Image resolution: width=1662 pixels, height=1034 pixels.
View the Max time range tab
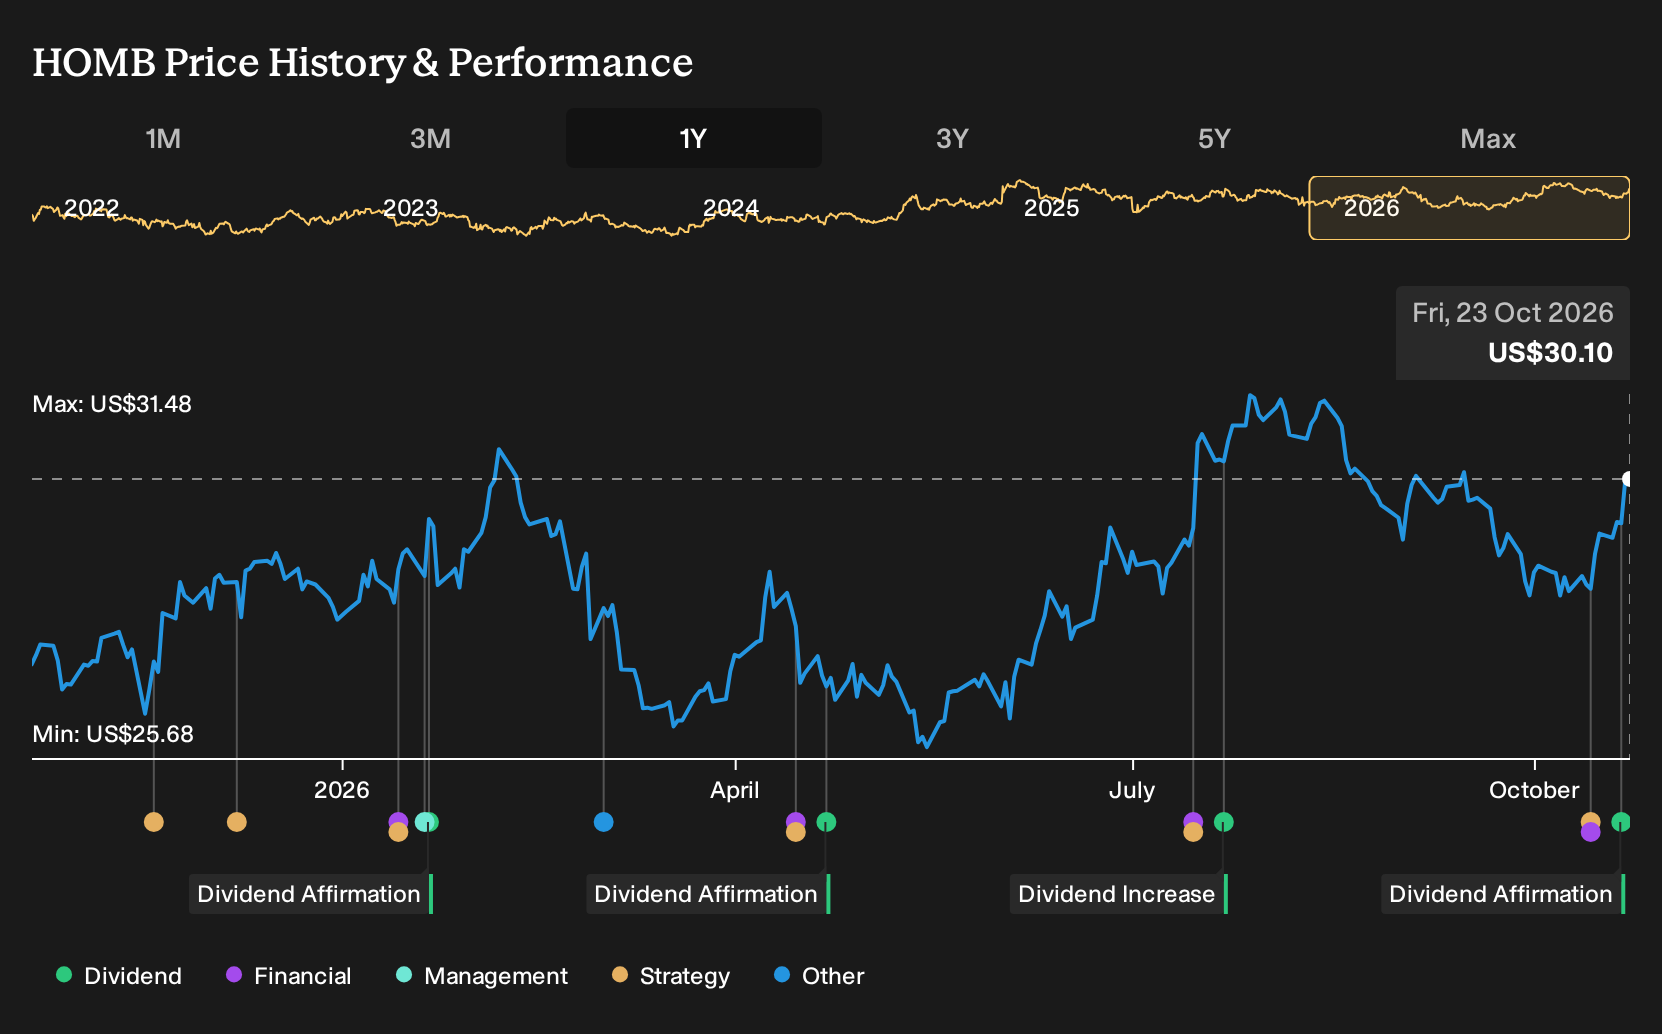click(1488, 138)
